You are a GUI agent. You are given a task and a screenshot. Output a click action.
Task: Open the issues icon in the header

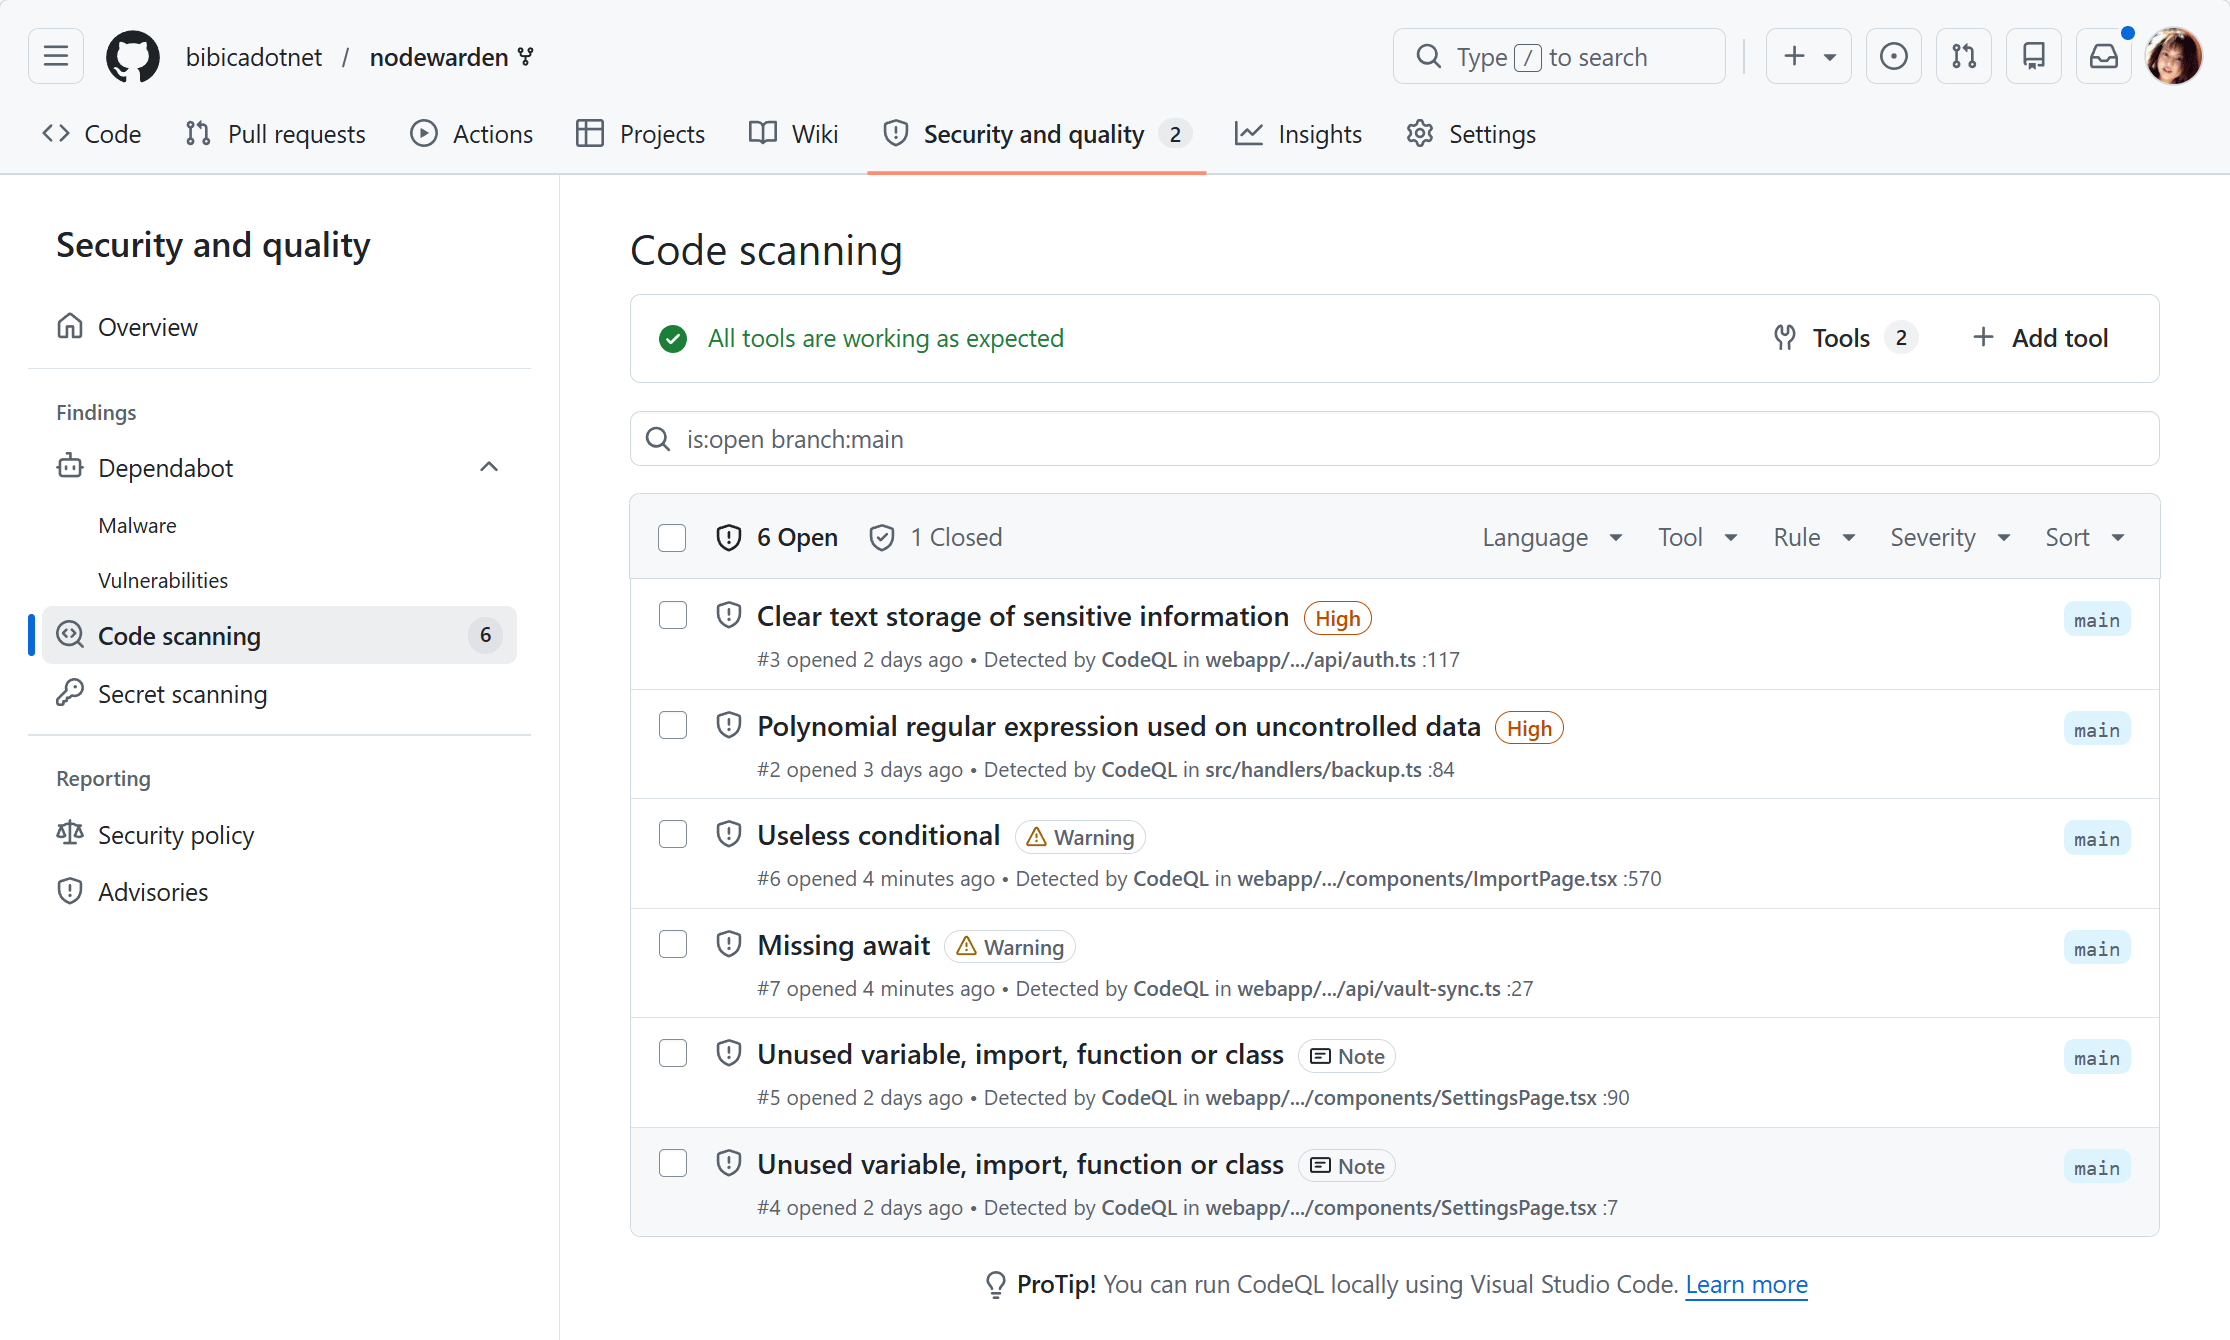coord(1893,56)
